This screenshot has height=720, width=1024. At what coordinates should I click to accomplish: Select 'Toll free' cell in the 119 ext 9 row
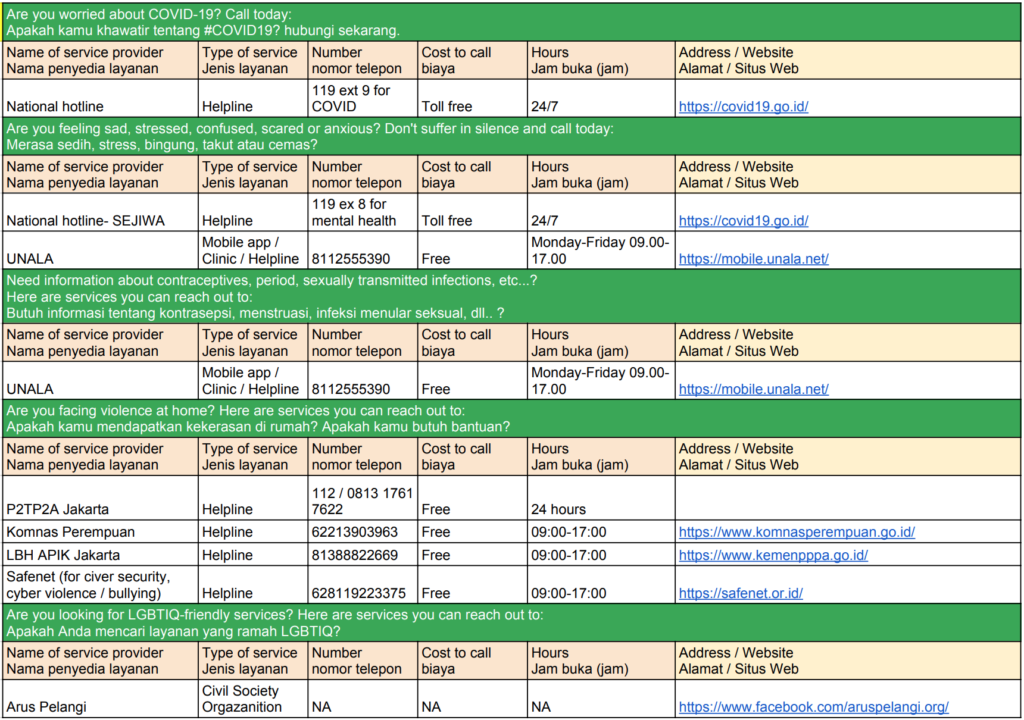click(472, 99)
